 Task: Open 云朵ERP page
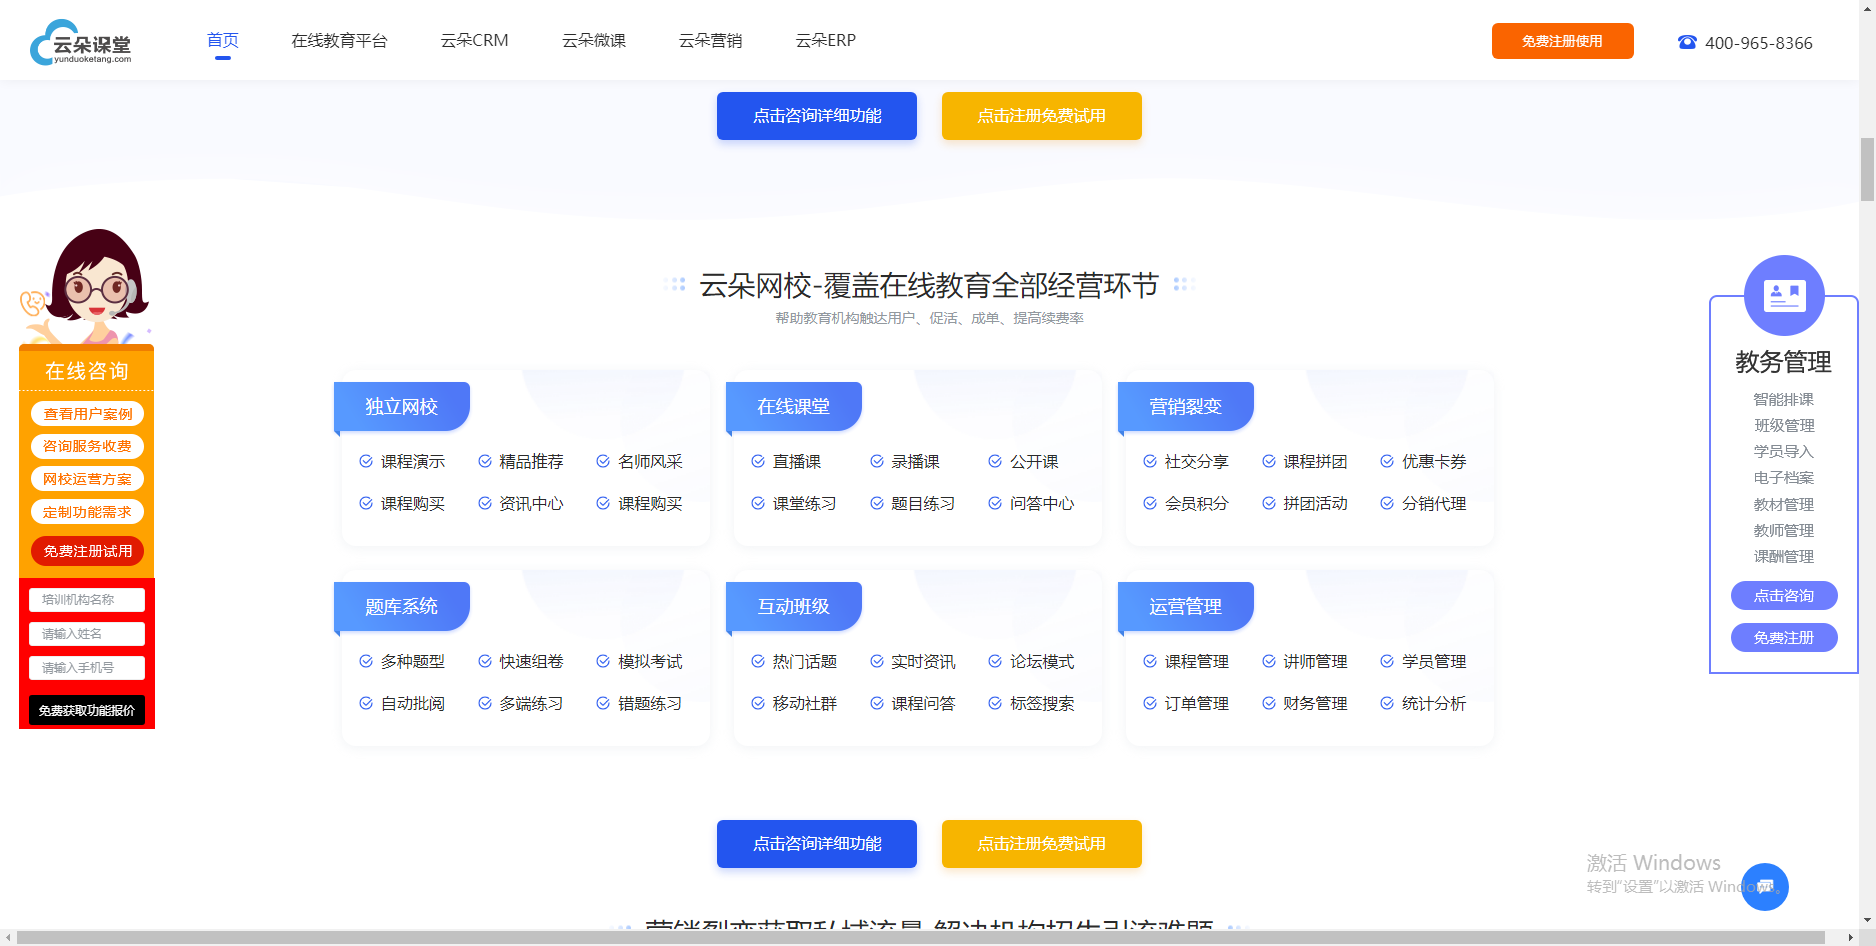(x=826, y=40)
